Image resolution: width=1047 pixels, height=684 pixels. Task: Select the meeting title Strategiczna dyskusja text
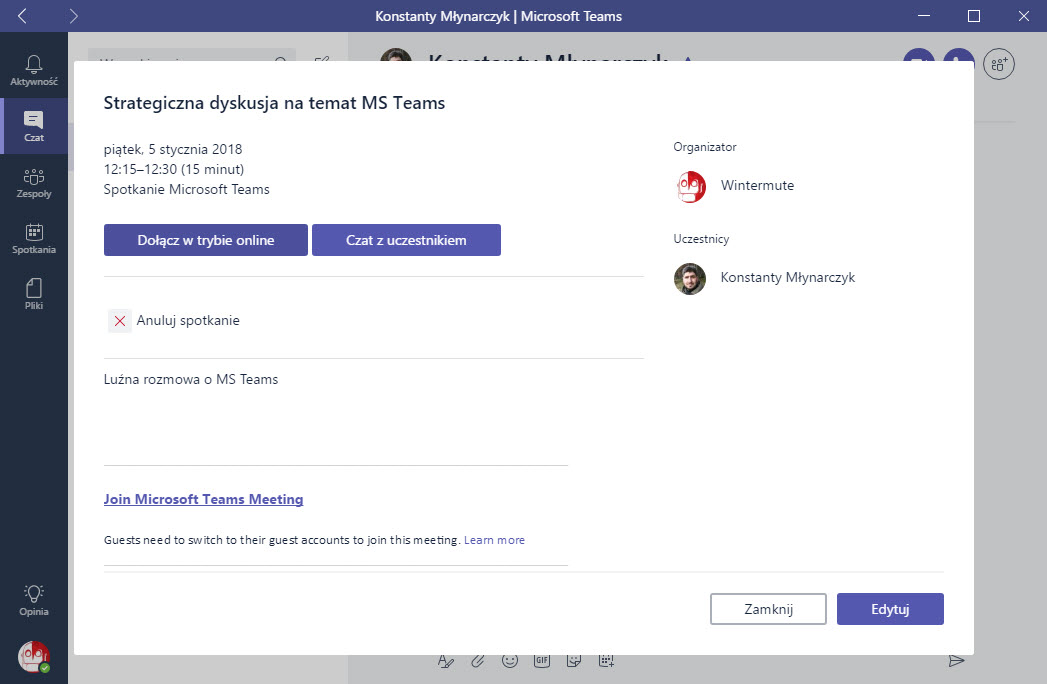pos(274,103)
